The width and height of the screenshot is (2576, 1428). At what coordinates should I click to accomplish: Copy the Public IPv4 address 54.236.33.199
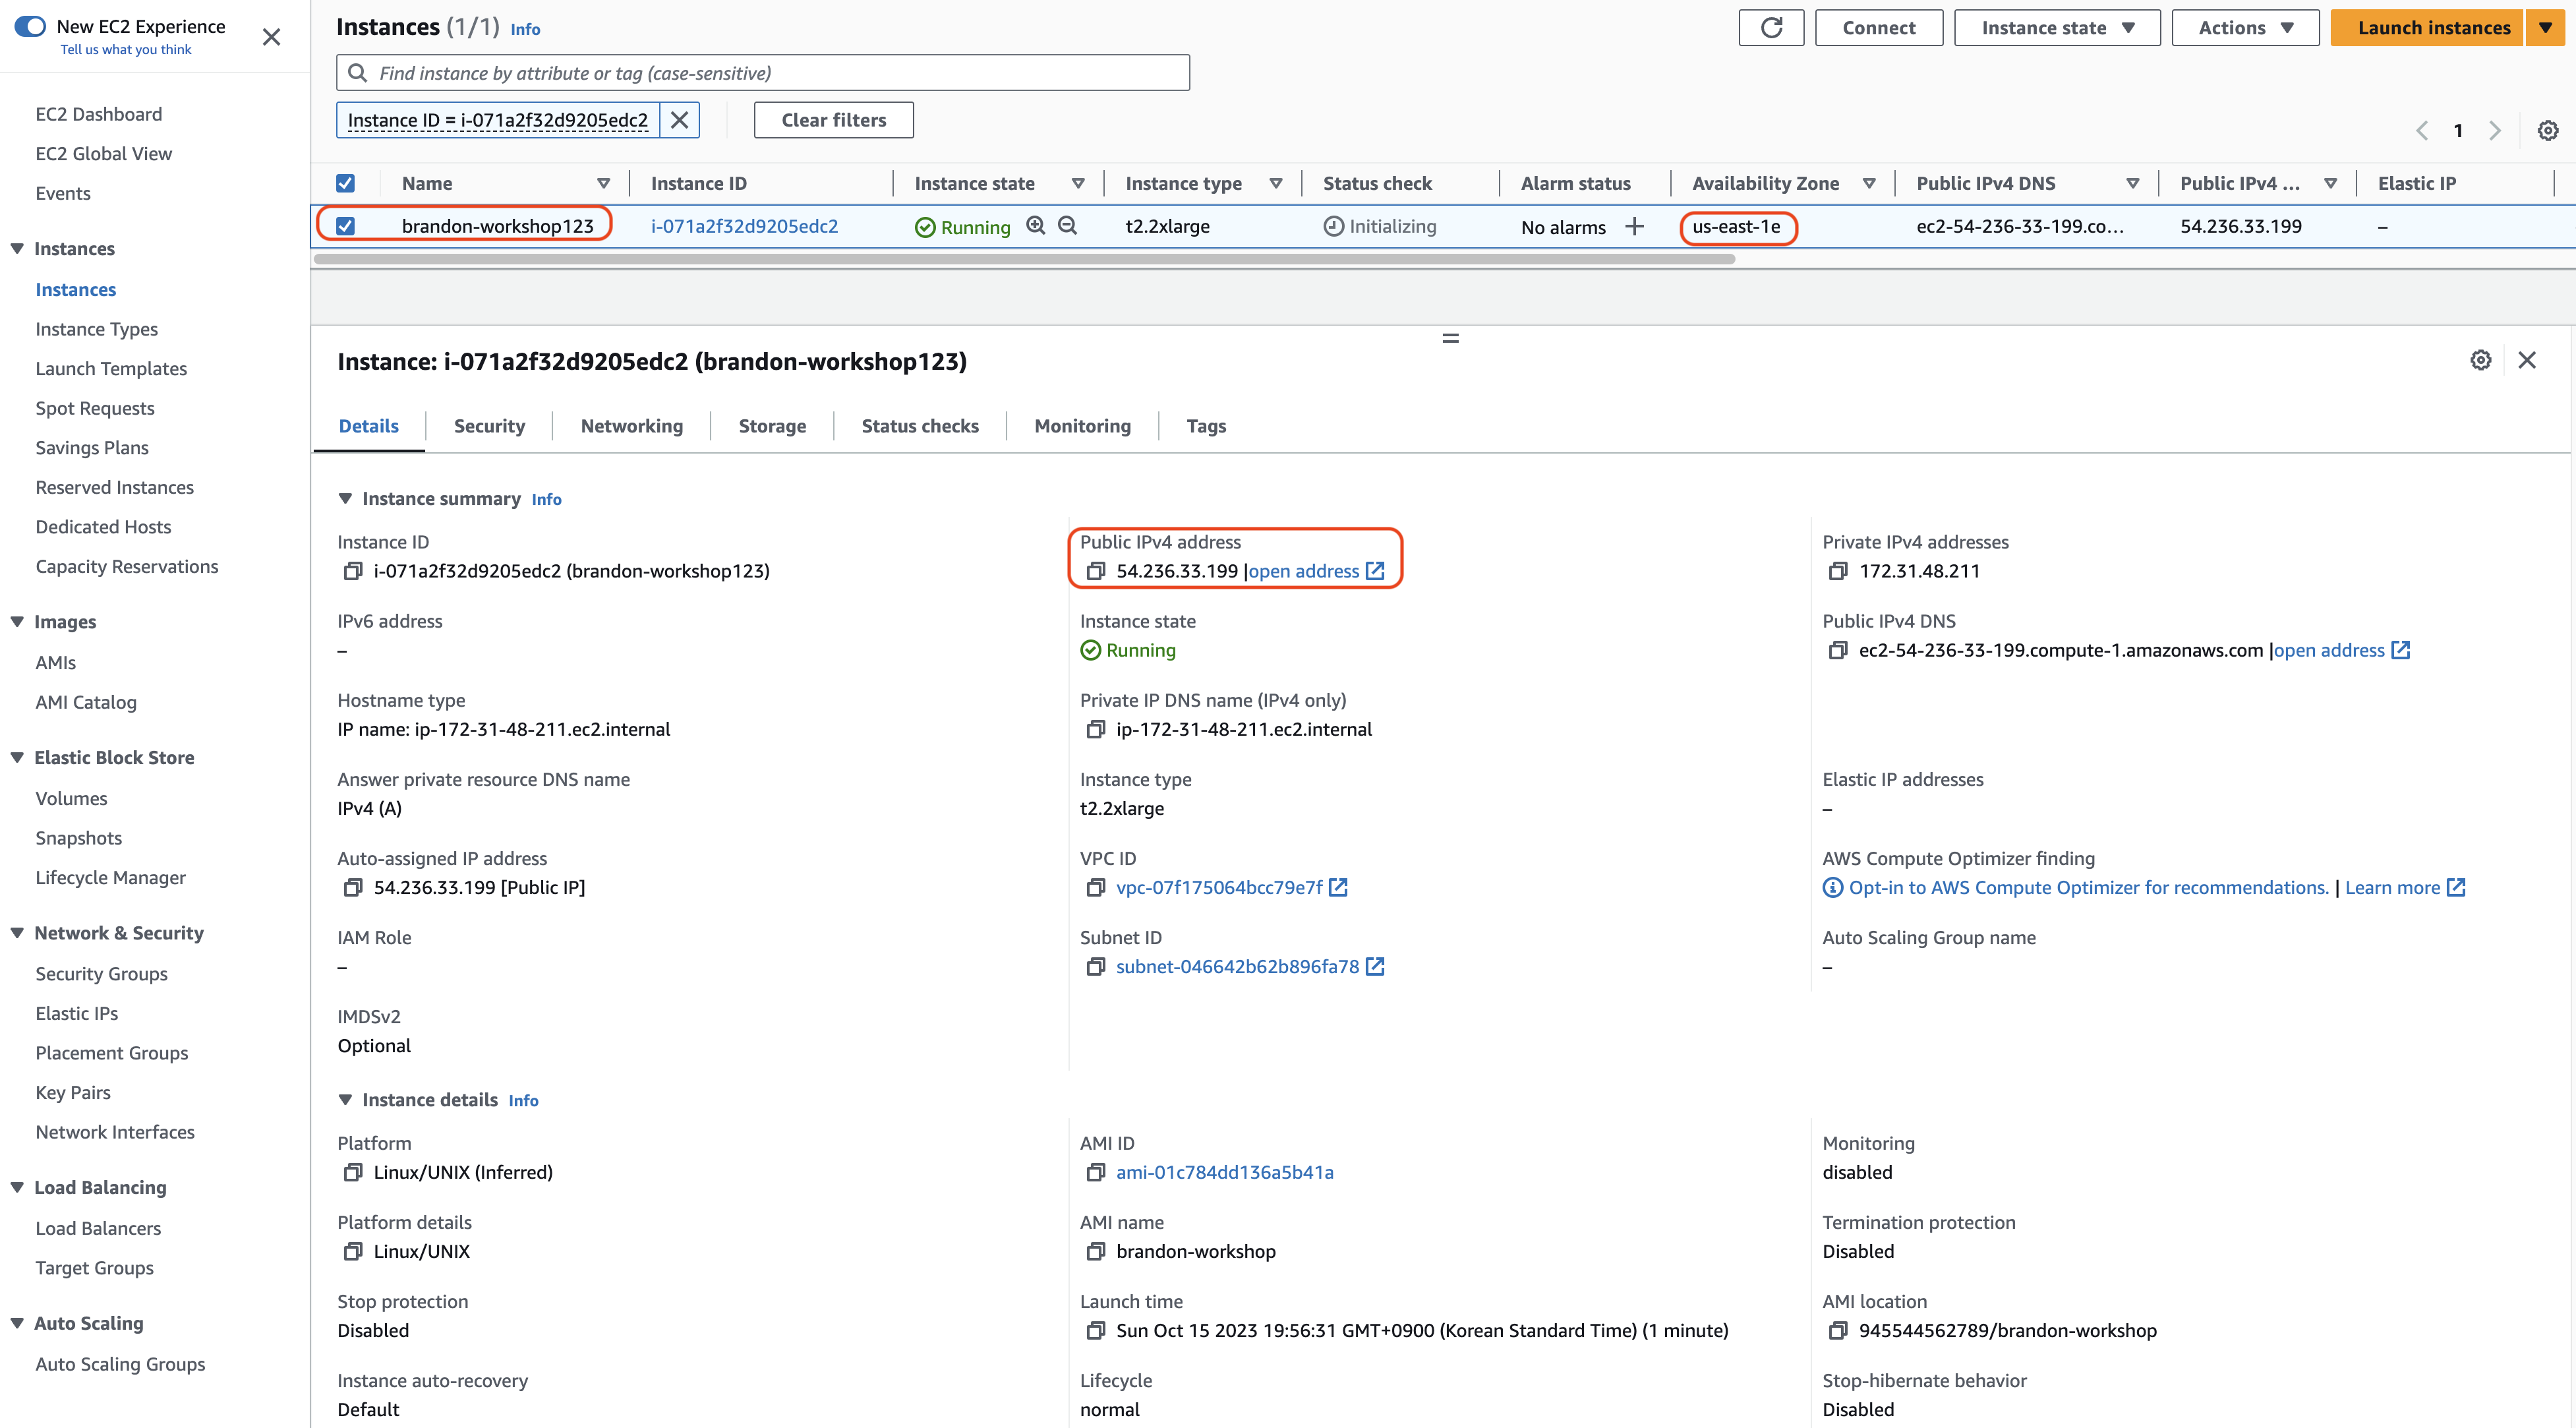click(1096, 571)
